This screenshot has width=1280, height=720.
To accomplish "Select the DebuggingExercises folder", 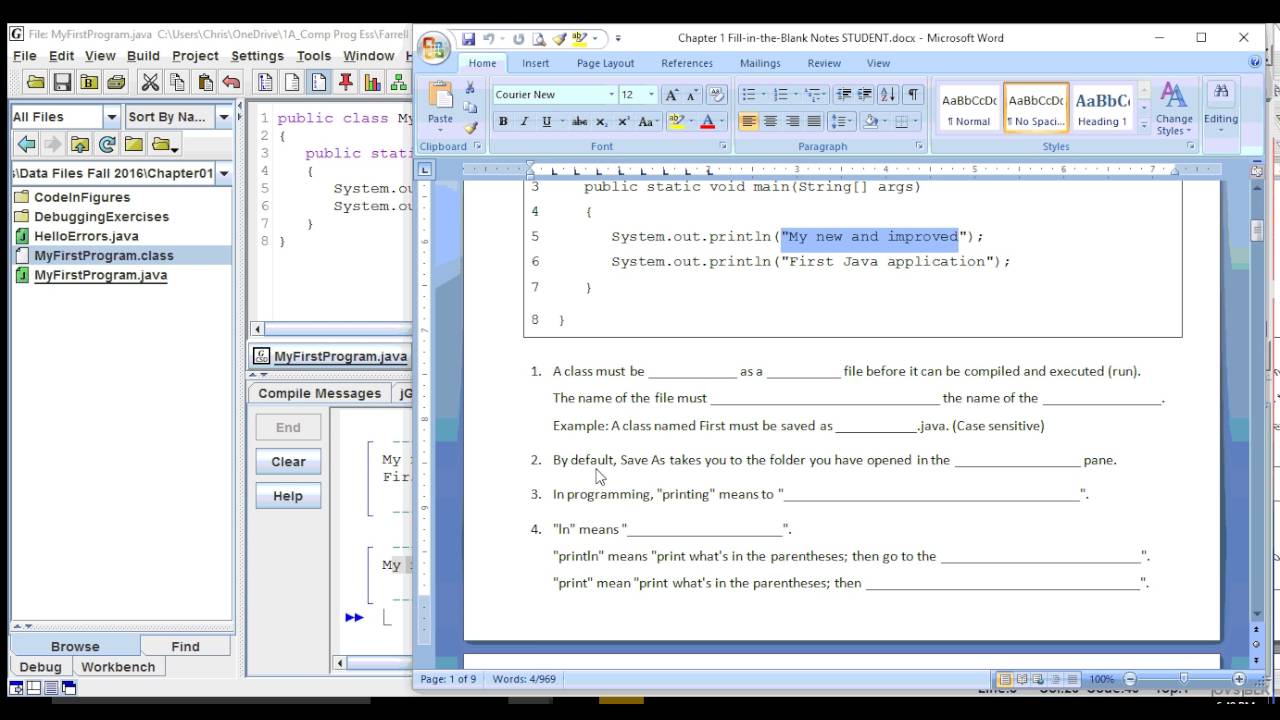I will click(101, 216).
